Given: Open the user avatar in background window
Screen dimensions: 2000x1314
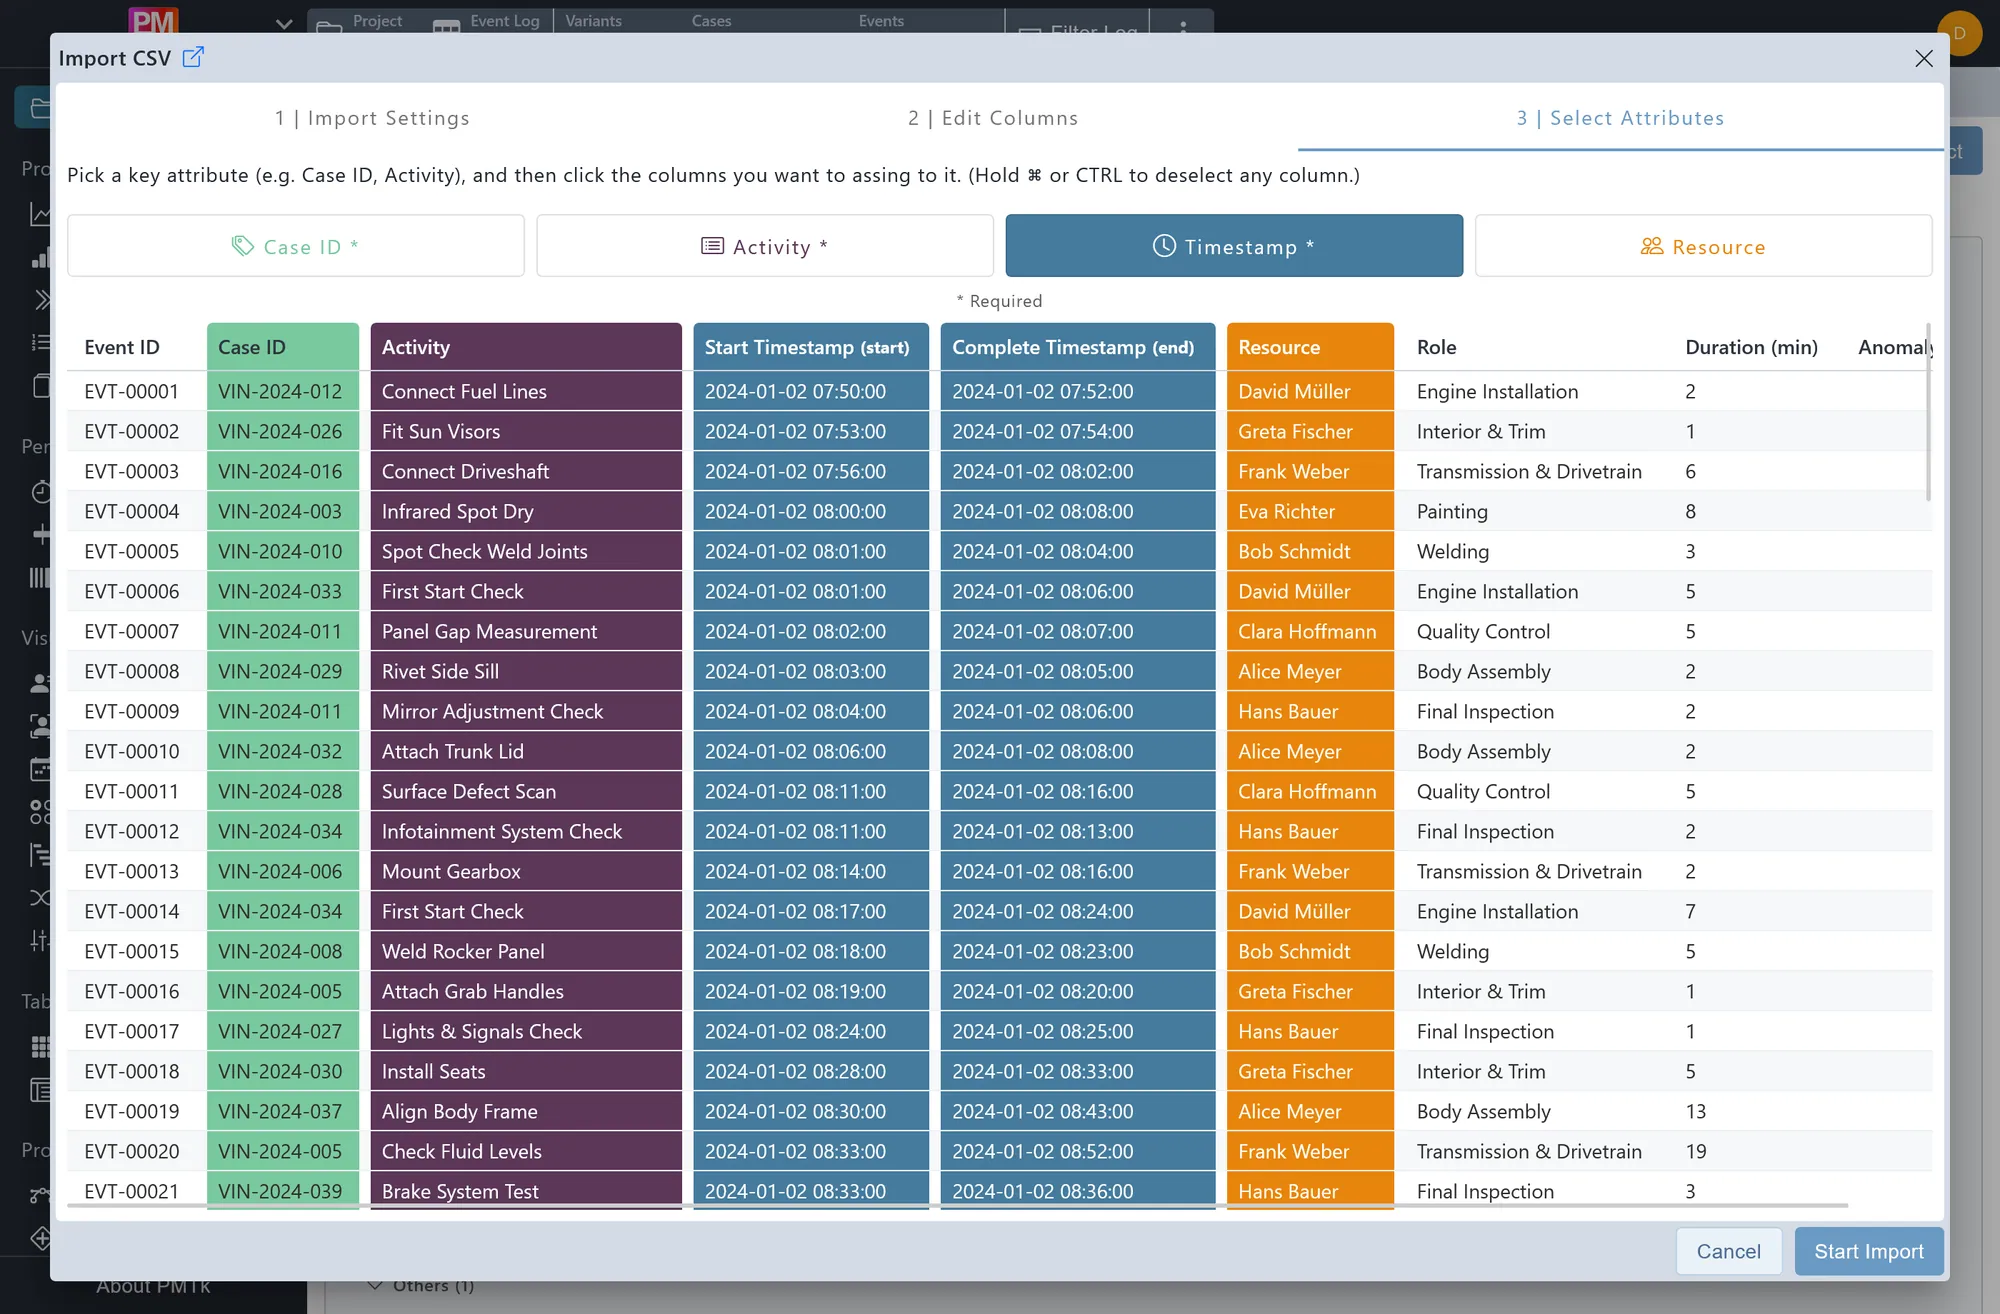Looking at the screenshot, I should pos(1959,33).
